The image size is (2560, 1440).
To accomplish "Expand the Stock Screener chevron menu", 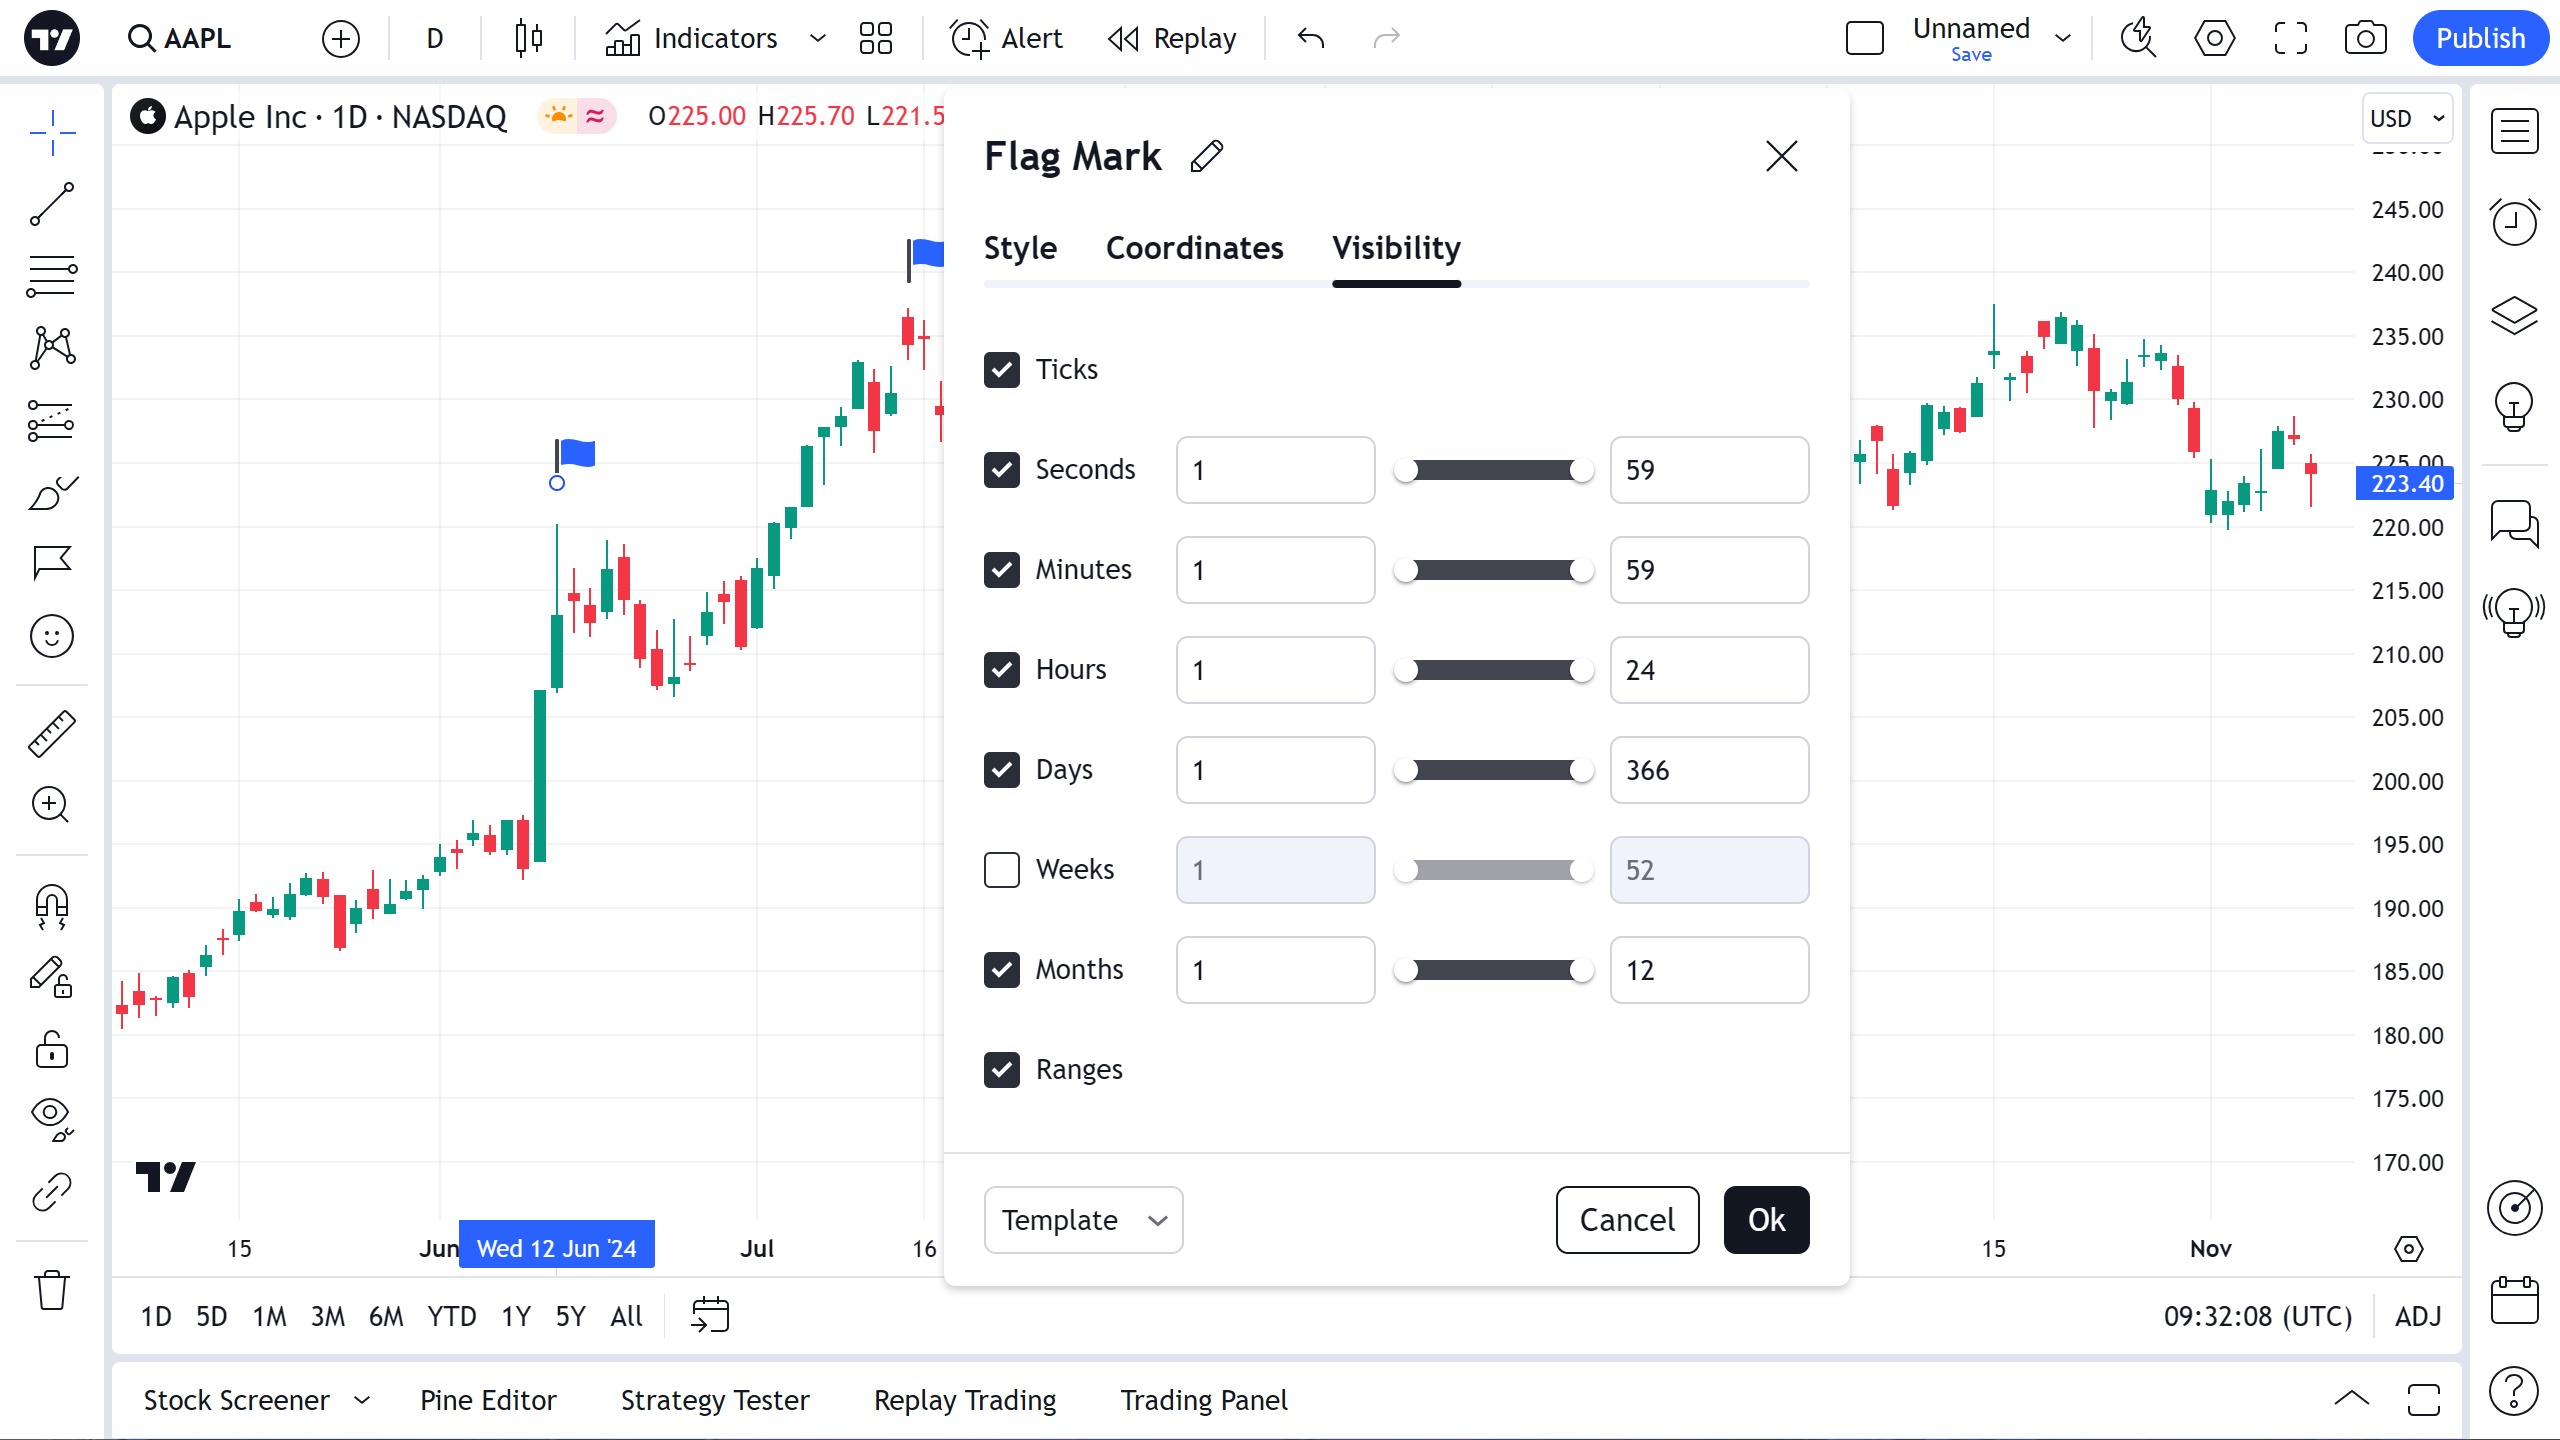I will pyautogui.click(x=362, y=1400).
